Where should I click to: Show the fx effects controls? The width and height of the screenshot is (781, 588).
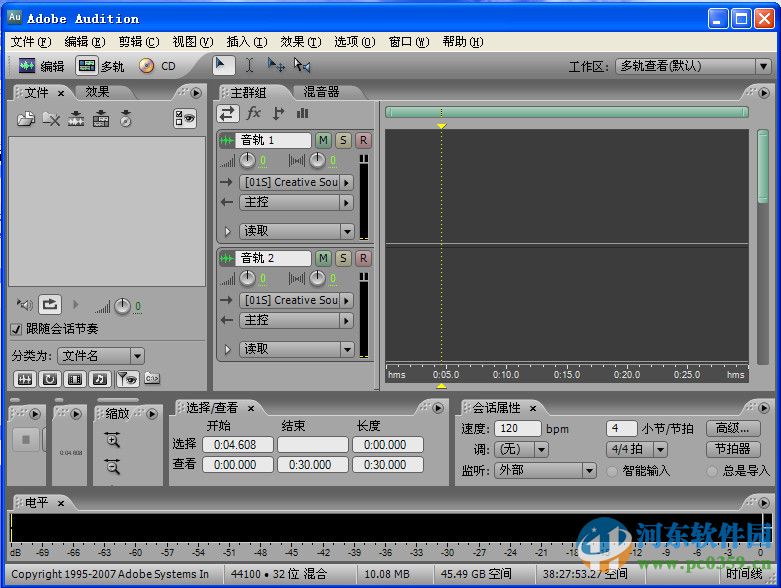point(254,114)
